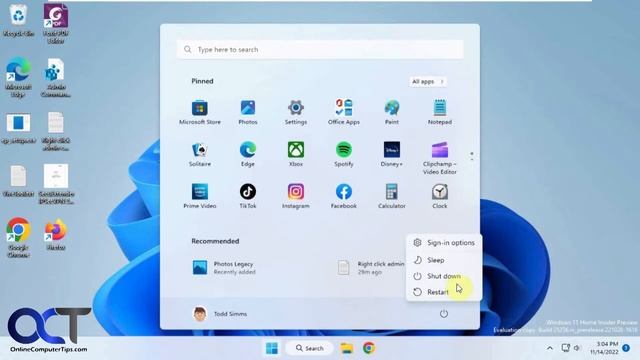Select Restart in the power menu
Viewport: 640px width, 360px height.
pos(444,292)
